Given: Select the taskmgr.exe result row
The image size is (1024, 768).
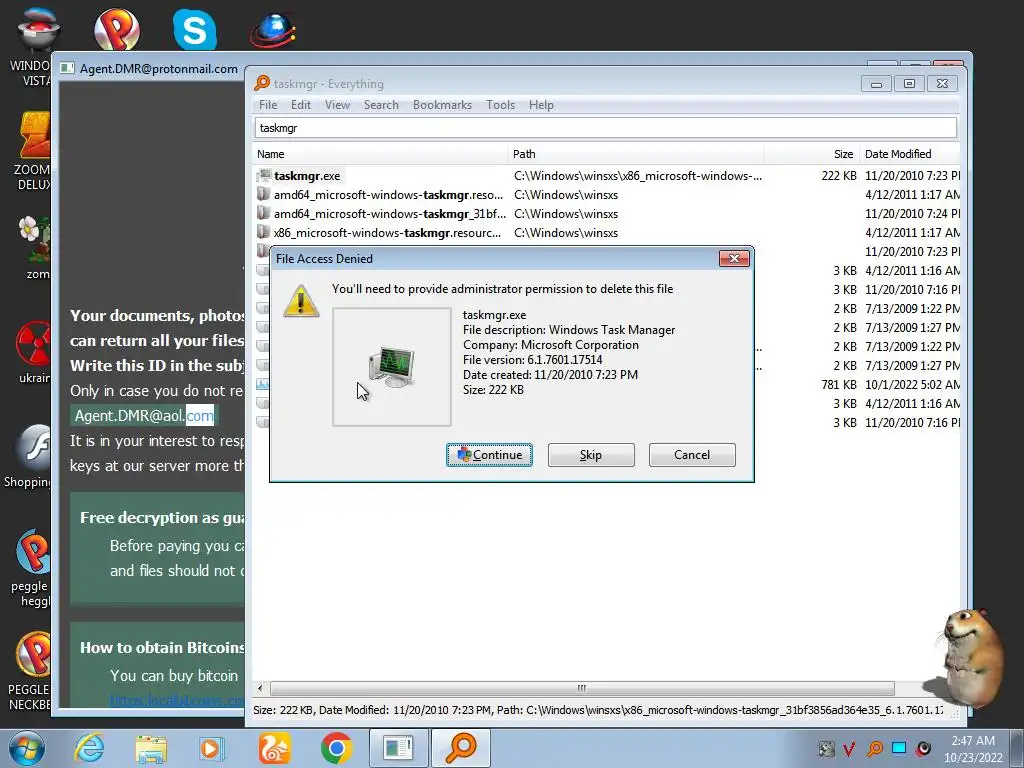Looking at the screenshot, I should click(607, 176).
